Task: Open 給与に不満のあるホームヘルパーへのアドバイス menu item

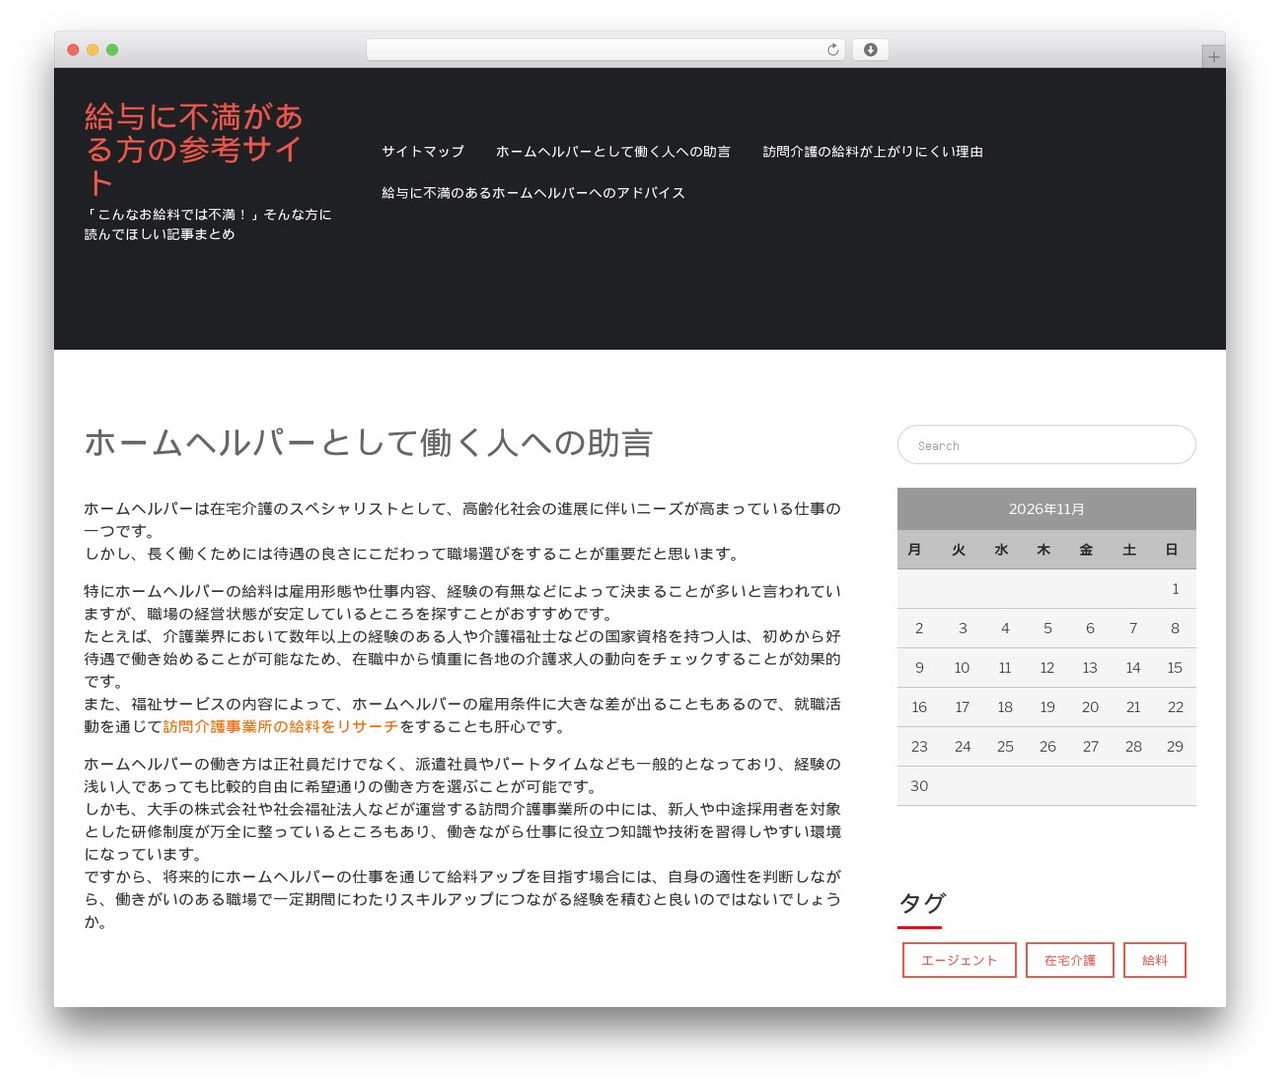Action: pos(533,193)
